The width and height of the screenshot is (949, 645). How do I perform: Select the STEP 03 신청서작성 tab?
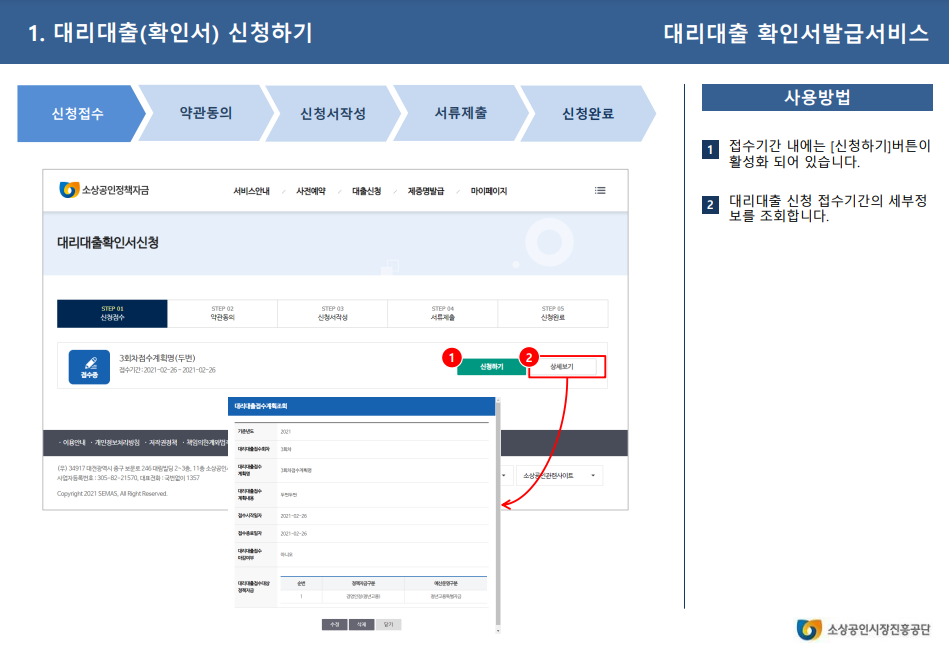click(x=332, y=313)
